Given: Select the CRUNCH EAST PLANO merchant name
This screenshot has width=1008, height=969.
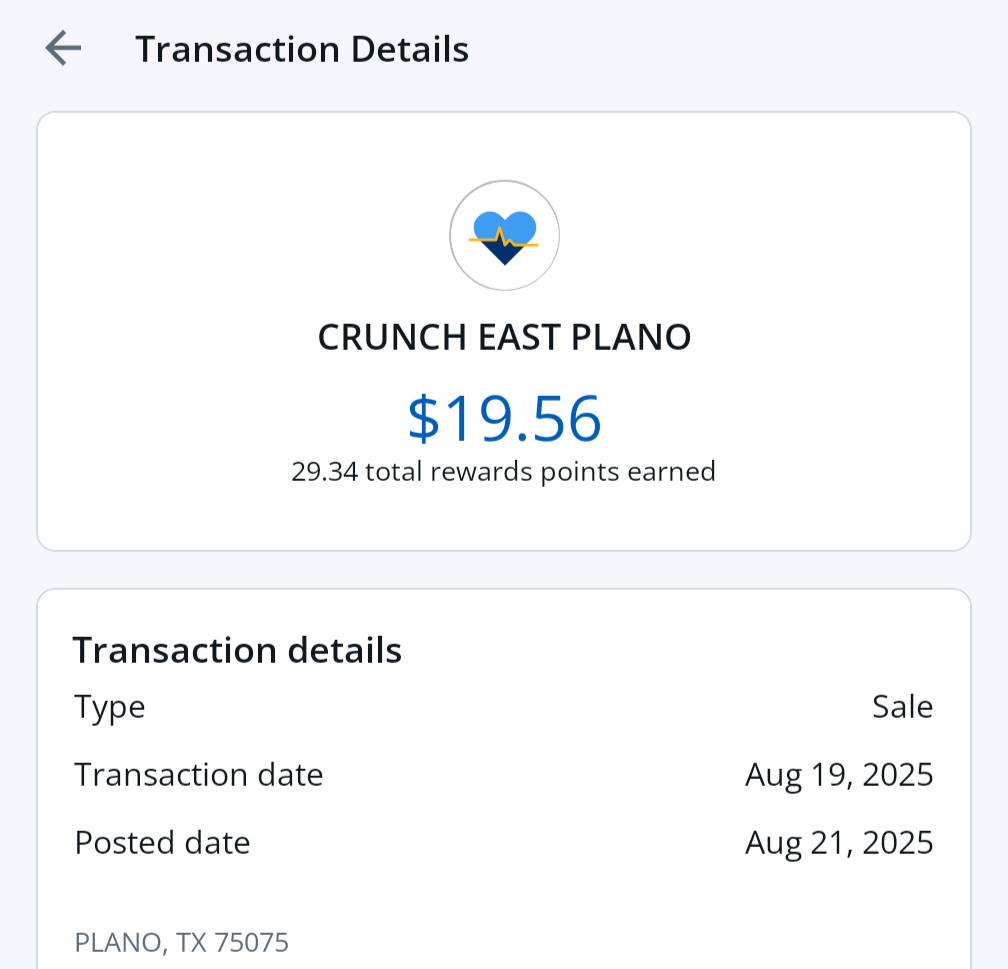Looking at the screenshot, I should (x=504, y=338).
